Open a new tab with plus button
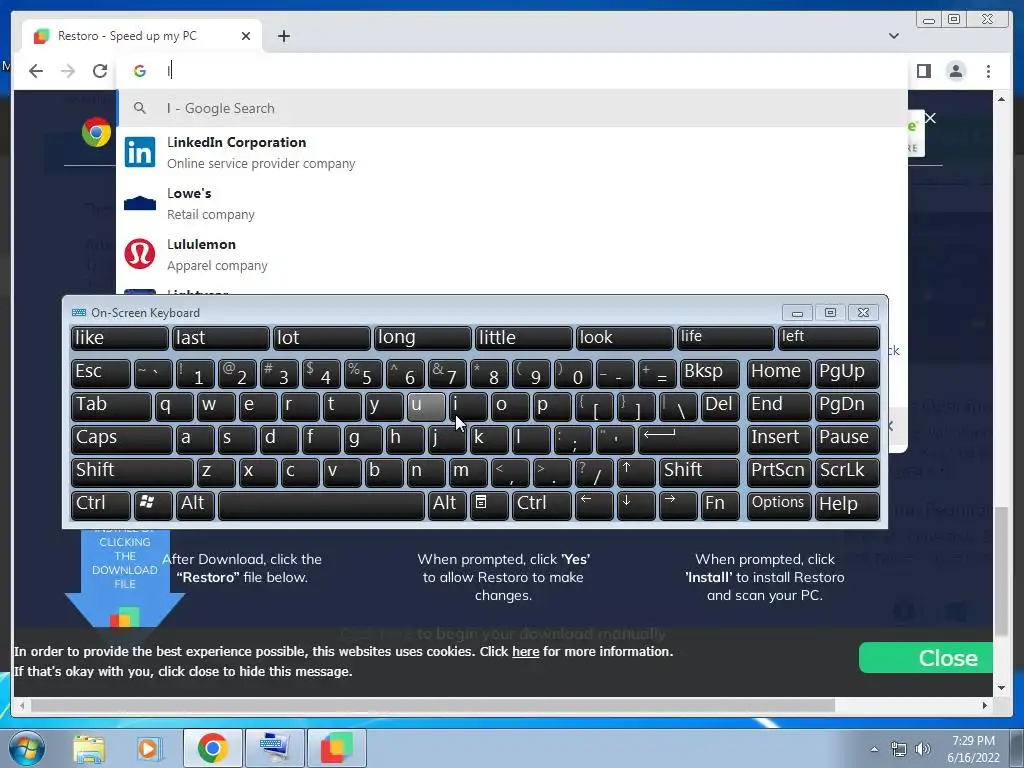This screenshot has height=768, width=1024. pyautogui.click(x=283, y=36)
